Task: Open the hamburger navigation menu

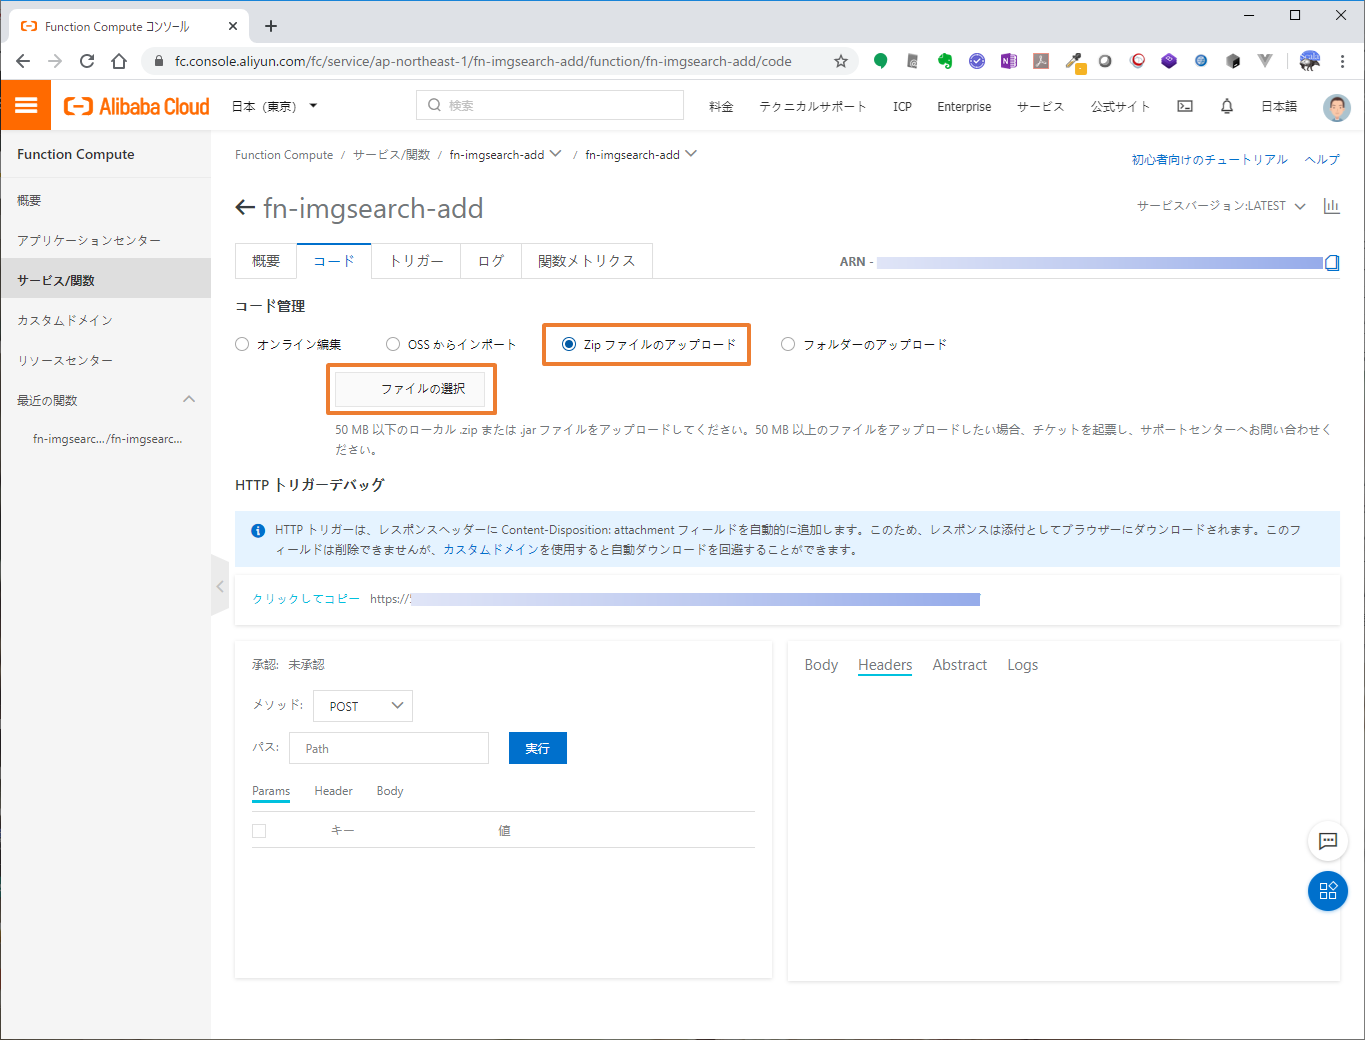Action: [x=26, y=106]
